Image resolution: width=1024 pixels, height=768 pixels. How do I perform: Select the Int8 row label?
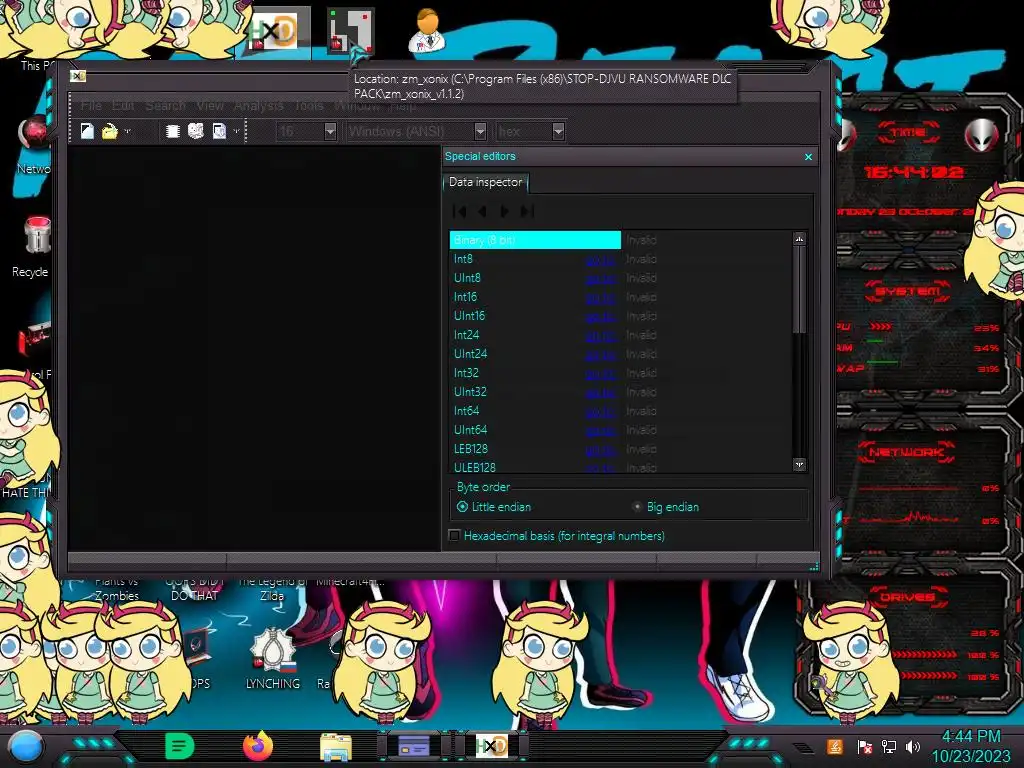tap(463, 259)
